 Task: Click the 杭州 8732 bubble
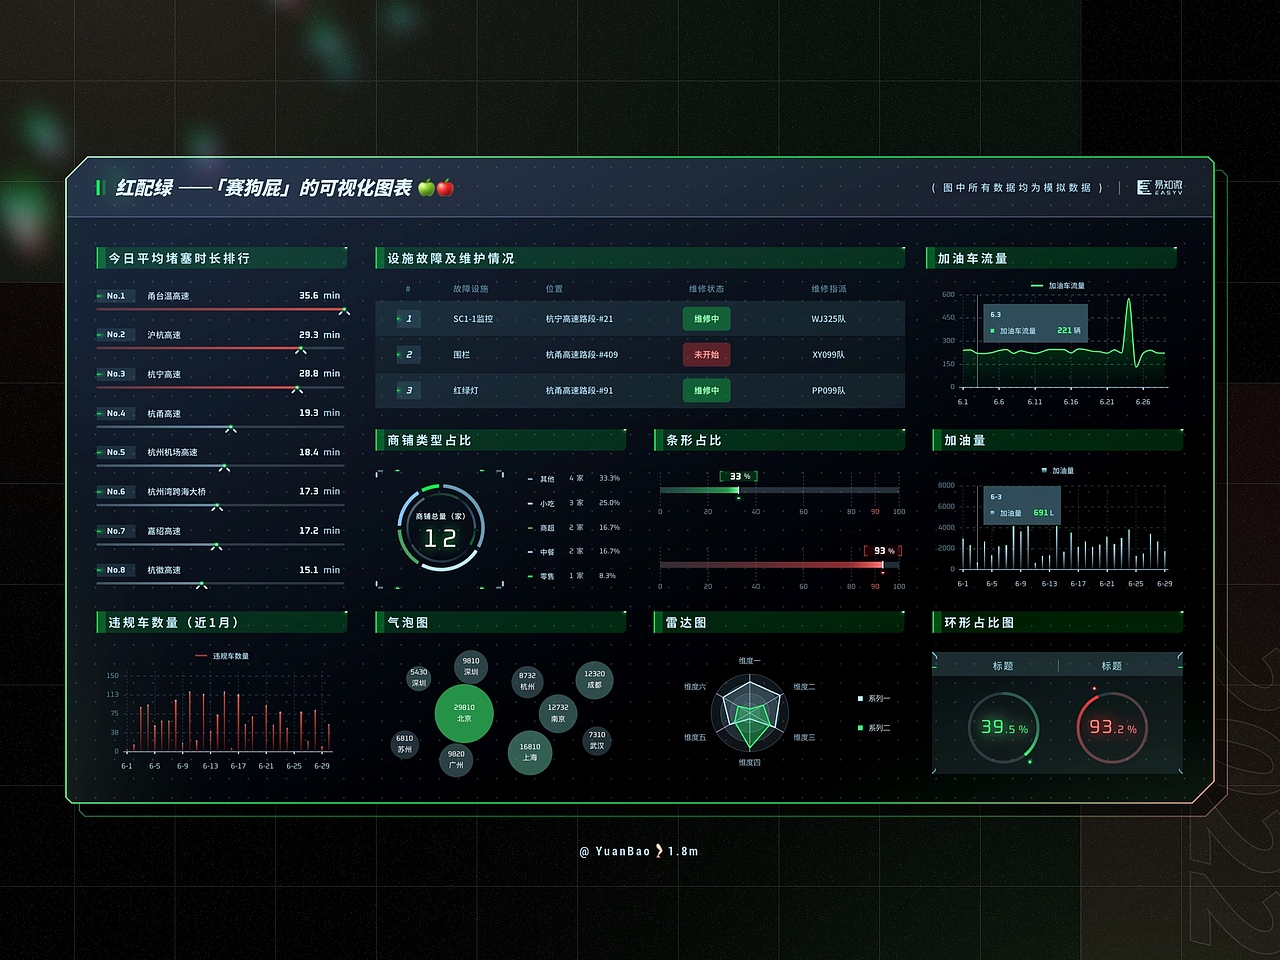tap(527, 681)
